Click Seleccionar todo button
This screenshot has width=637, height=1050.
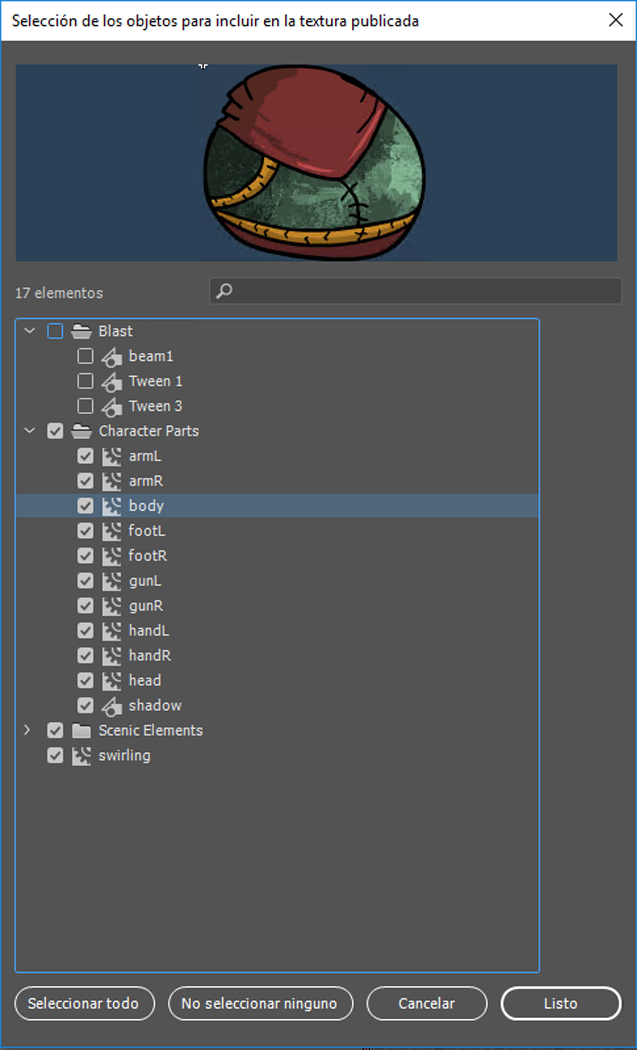point(84,1004)
